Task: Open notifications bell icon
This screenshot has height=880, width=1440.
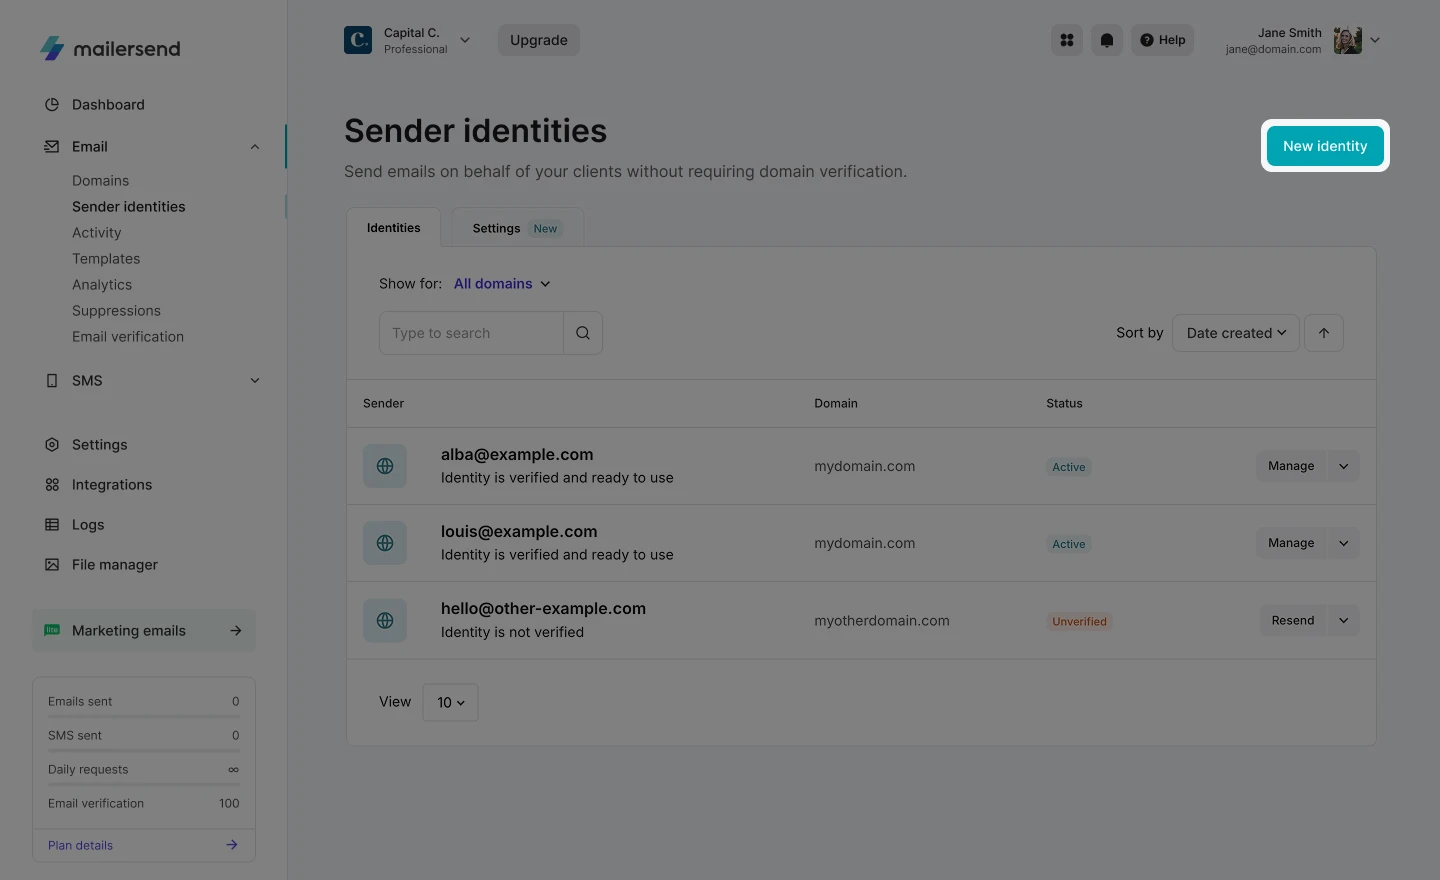Action: pos(1107,40)
